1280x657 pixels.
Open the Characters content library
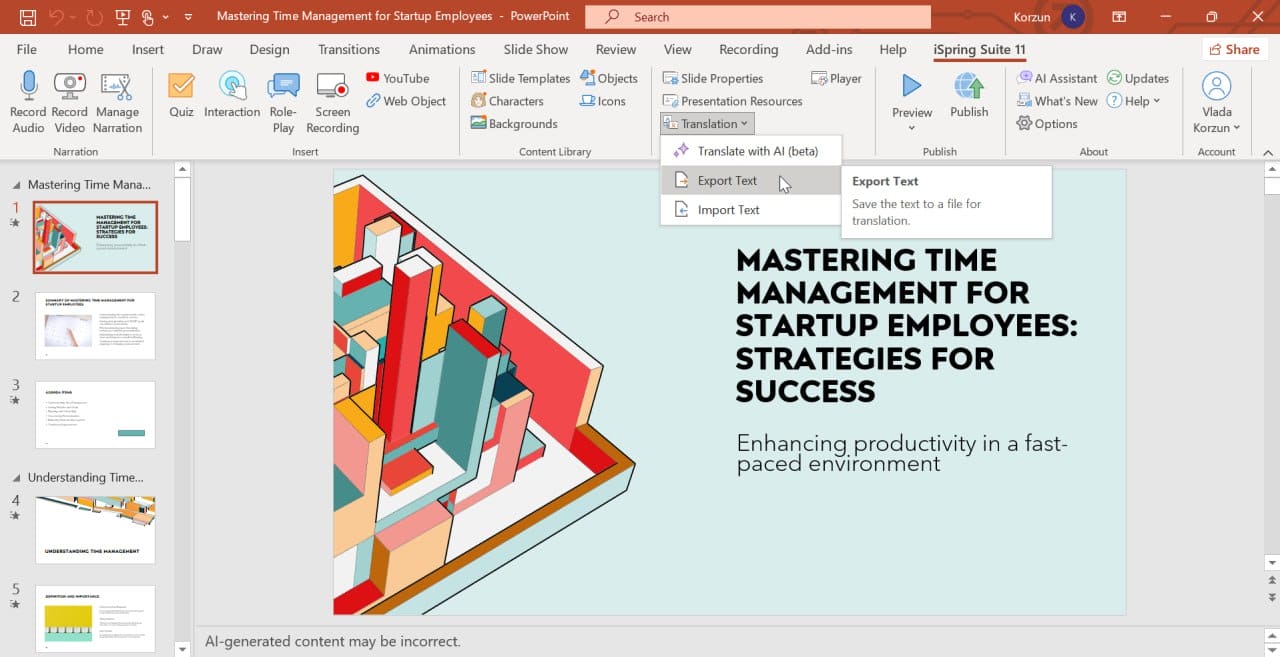(x=507, y=101)
